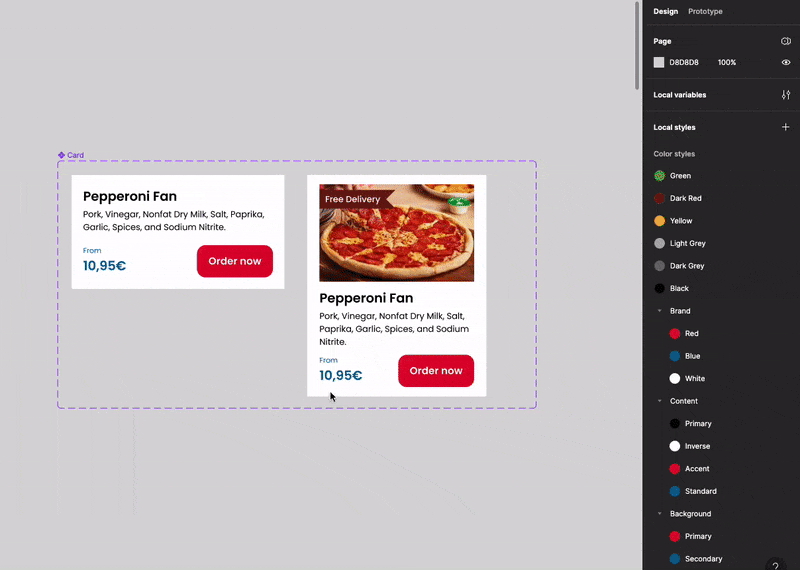Click the D8D8D8 page color swatch
The width and height of the screenshot is (800, 570).
click(659, 62)
